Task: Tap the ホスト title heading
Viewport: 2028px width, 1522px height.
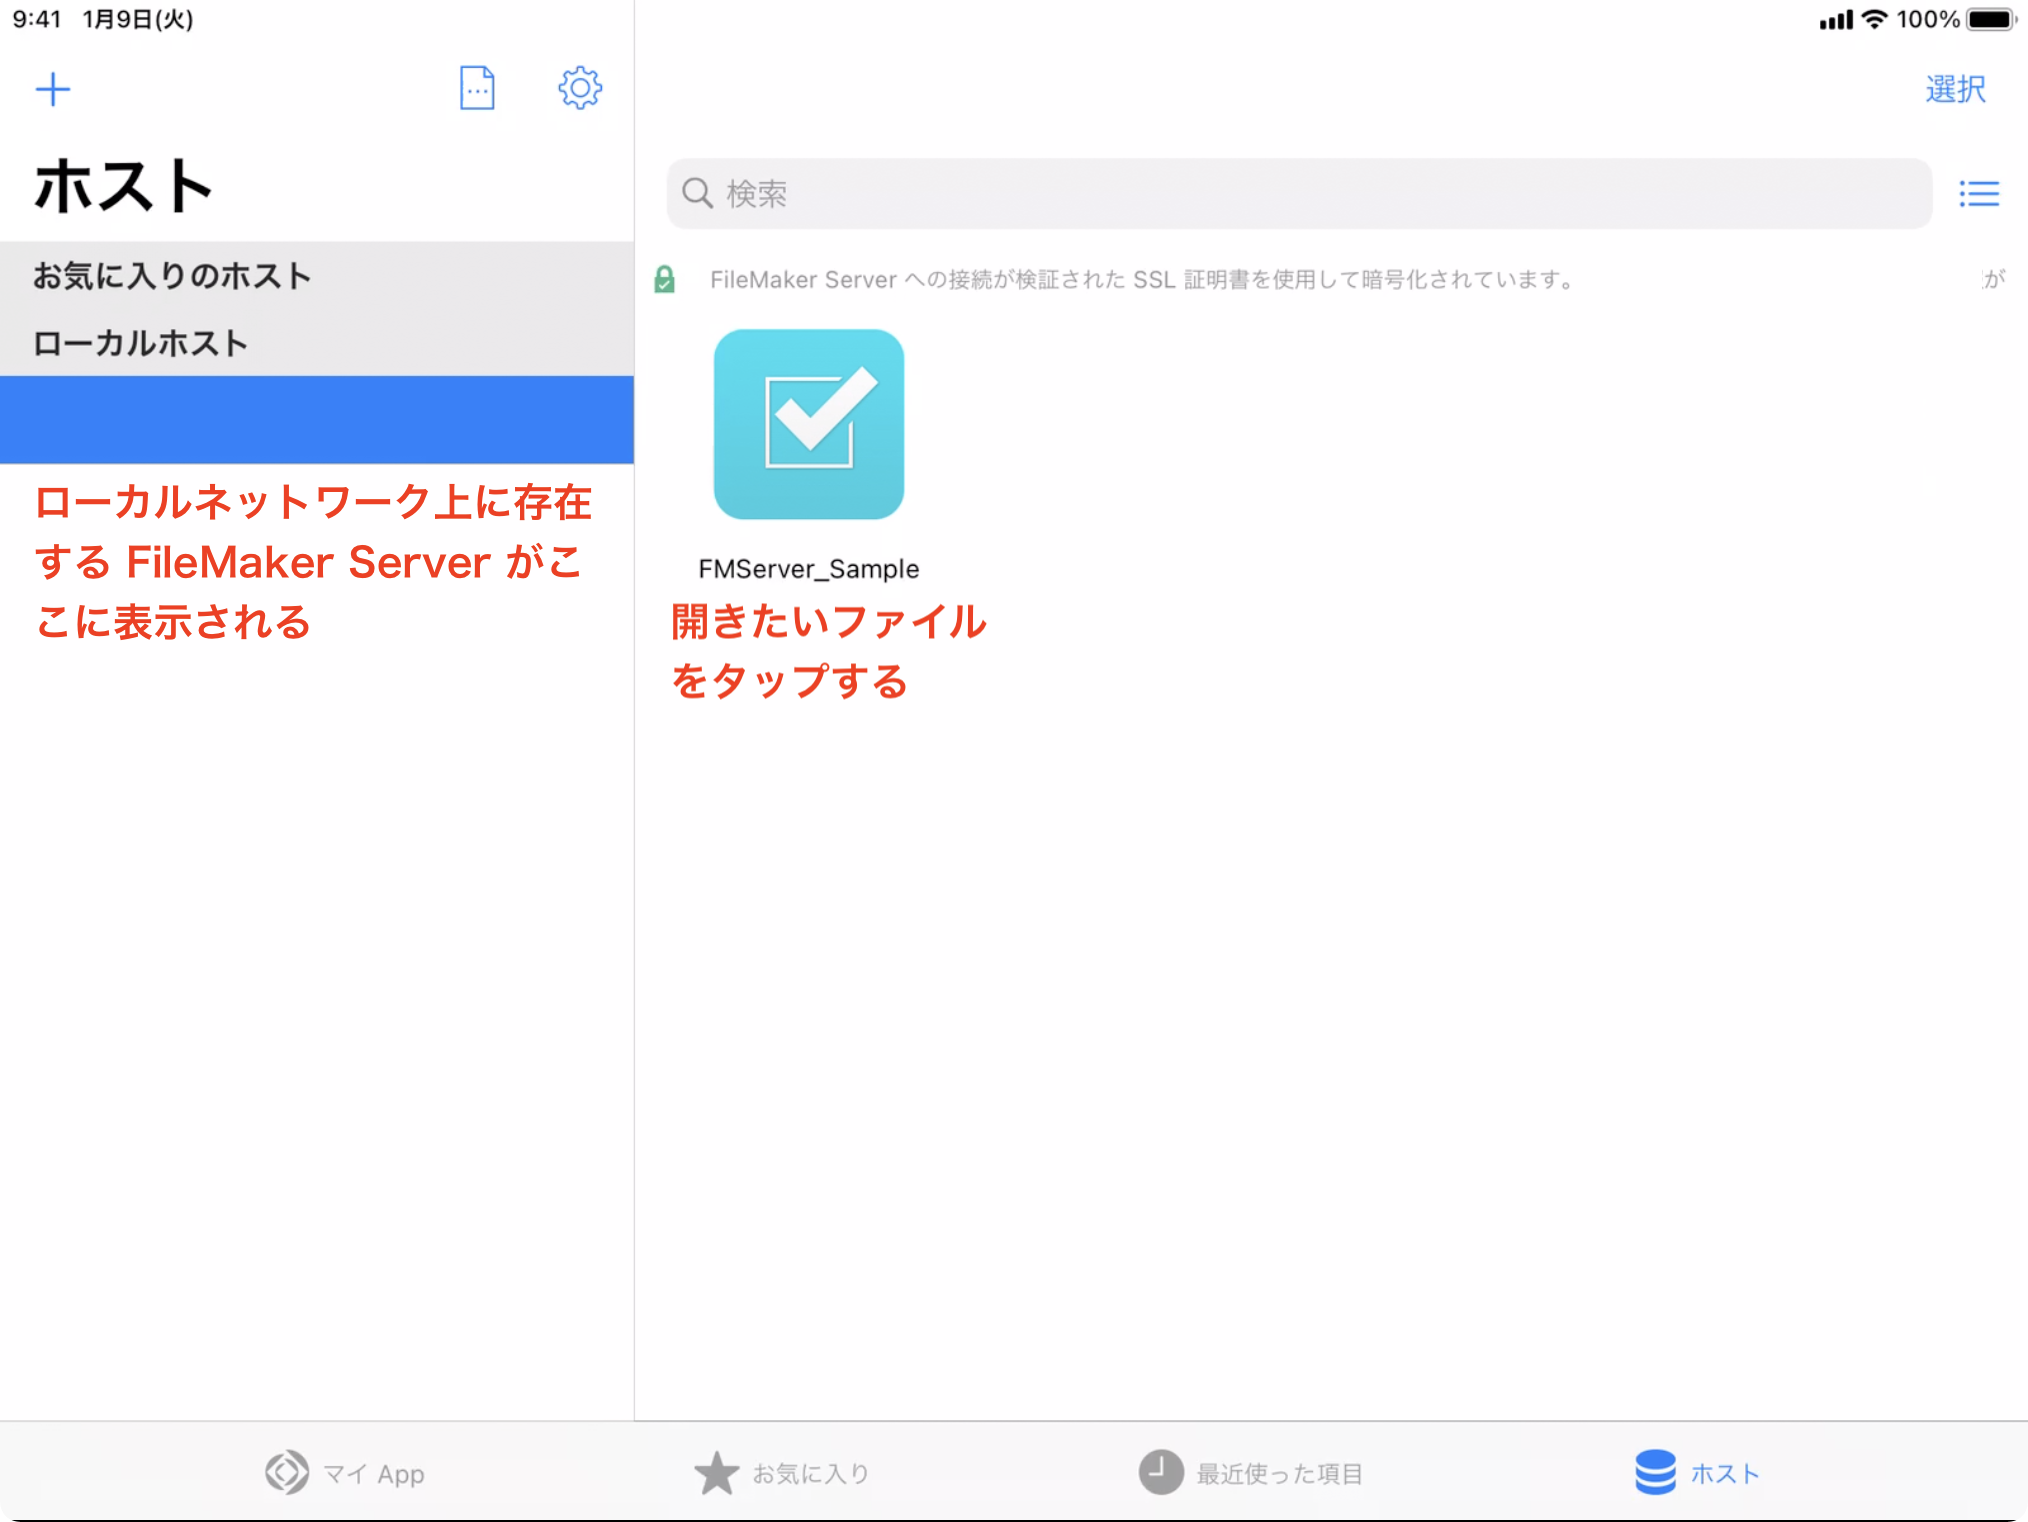Action: (x=120, y=185)
